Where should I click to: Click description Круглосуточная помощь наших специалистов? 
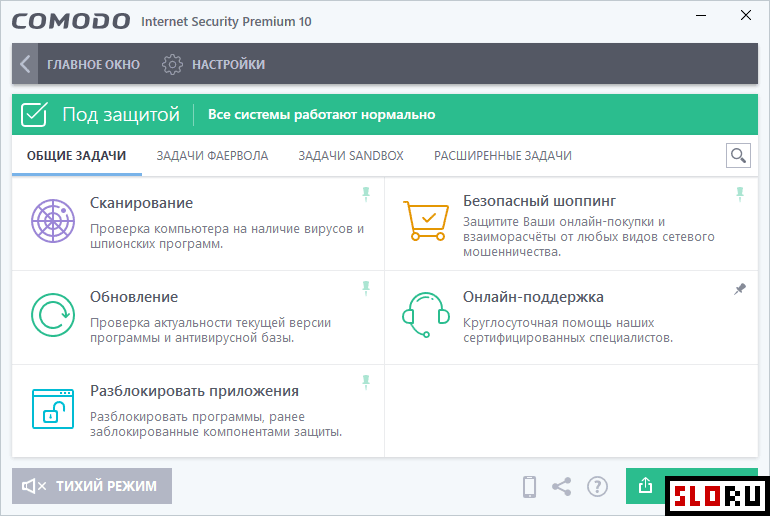(x=568, y=330)
